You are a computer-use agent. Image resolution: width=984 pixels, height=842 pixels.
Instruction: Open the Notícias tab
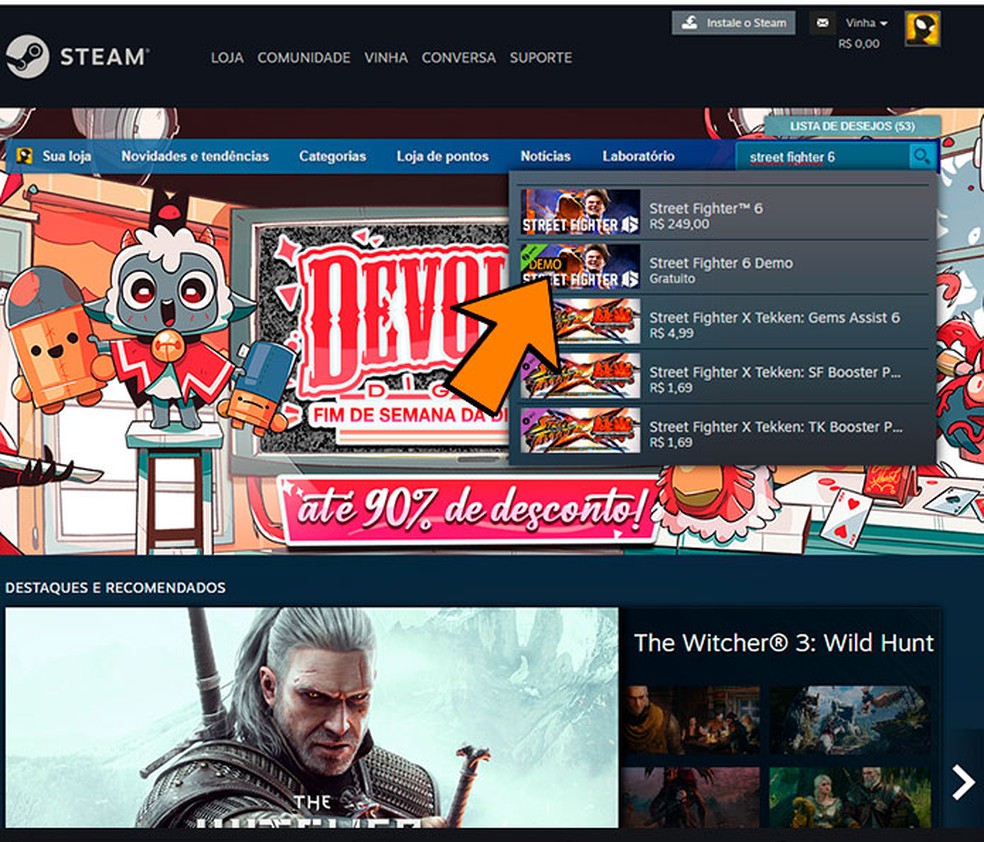pyautogui.click(x=545, y=157)
